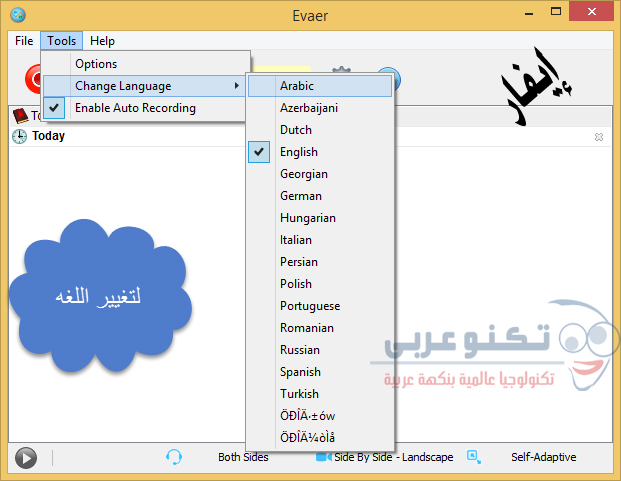Open the File menu
621x481 pixels.
click(24, 41)
